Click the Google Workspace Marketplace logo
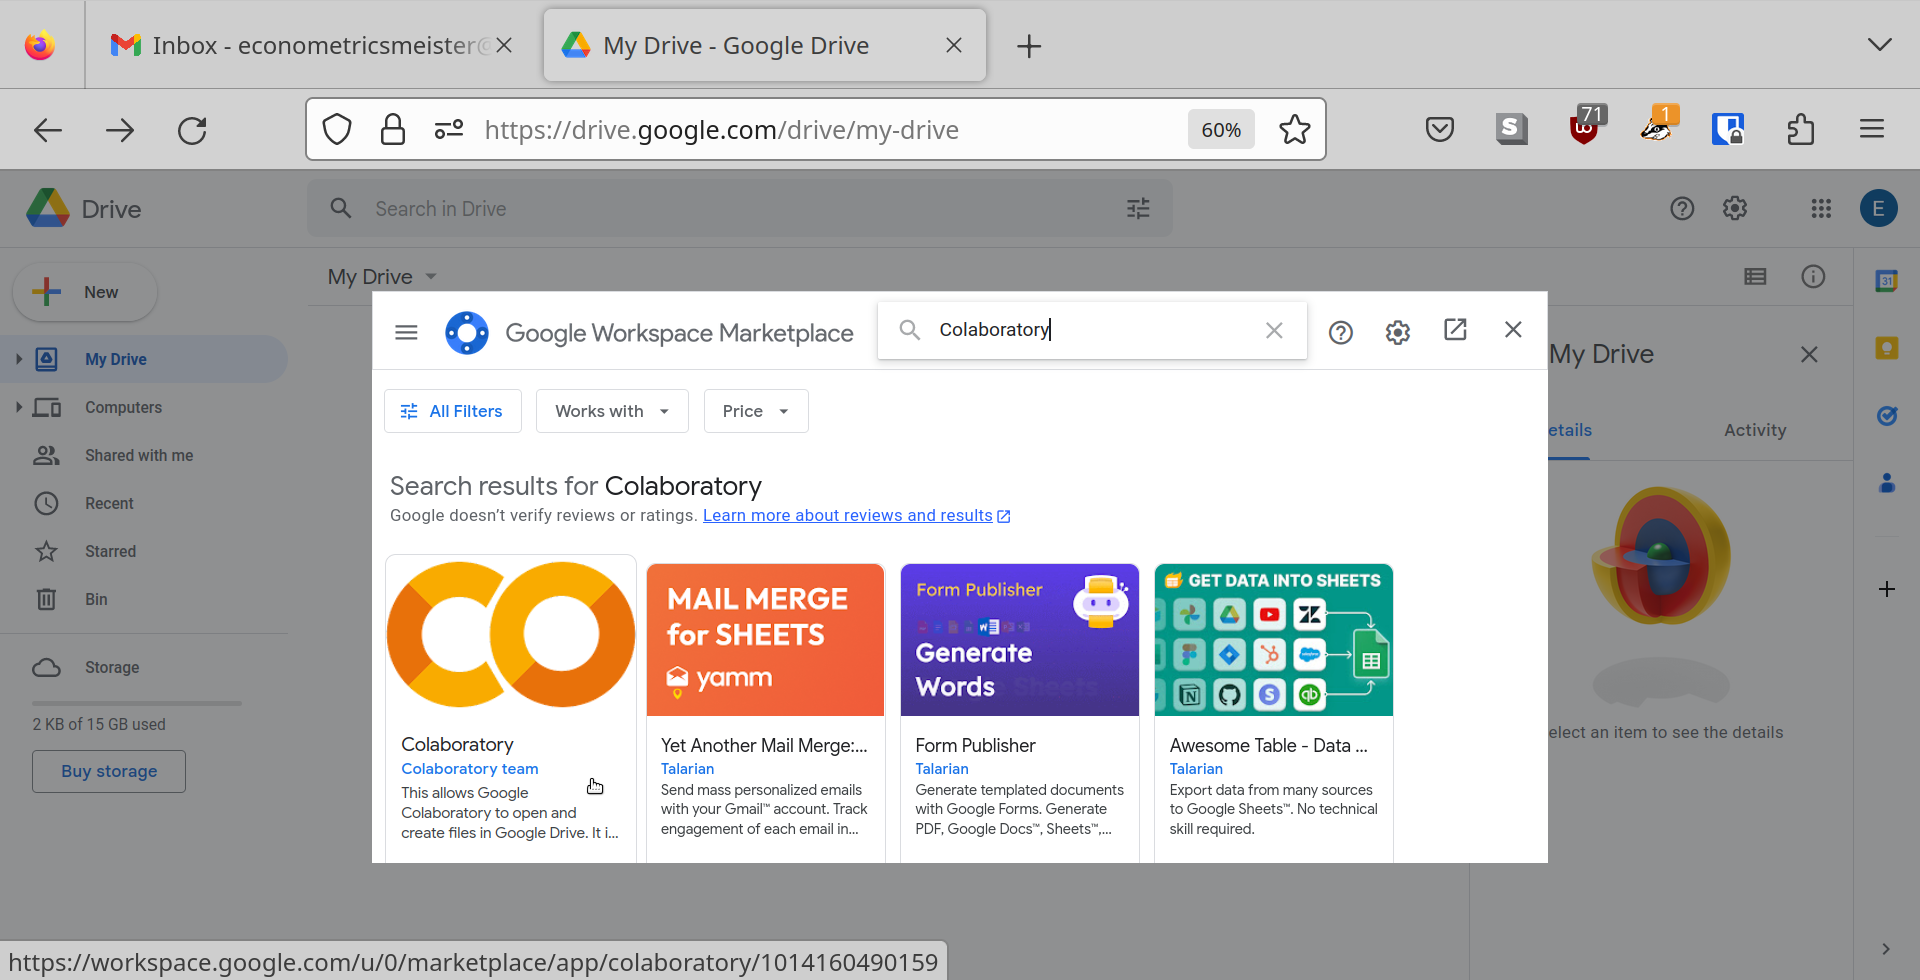1920x980 pixels. [x=467, y=333]
